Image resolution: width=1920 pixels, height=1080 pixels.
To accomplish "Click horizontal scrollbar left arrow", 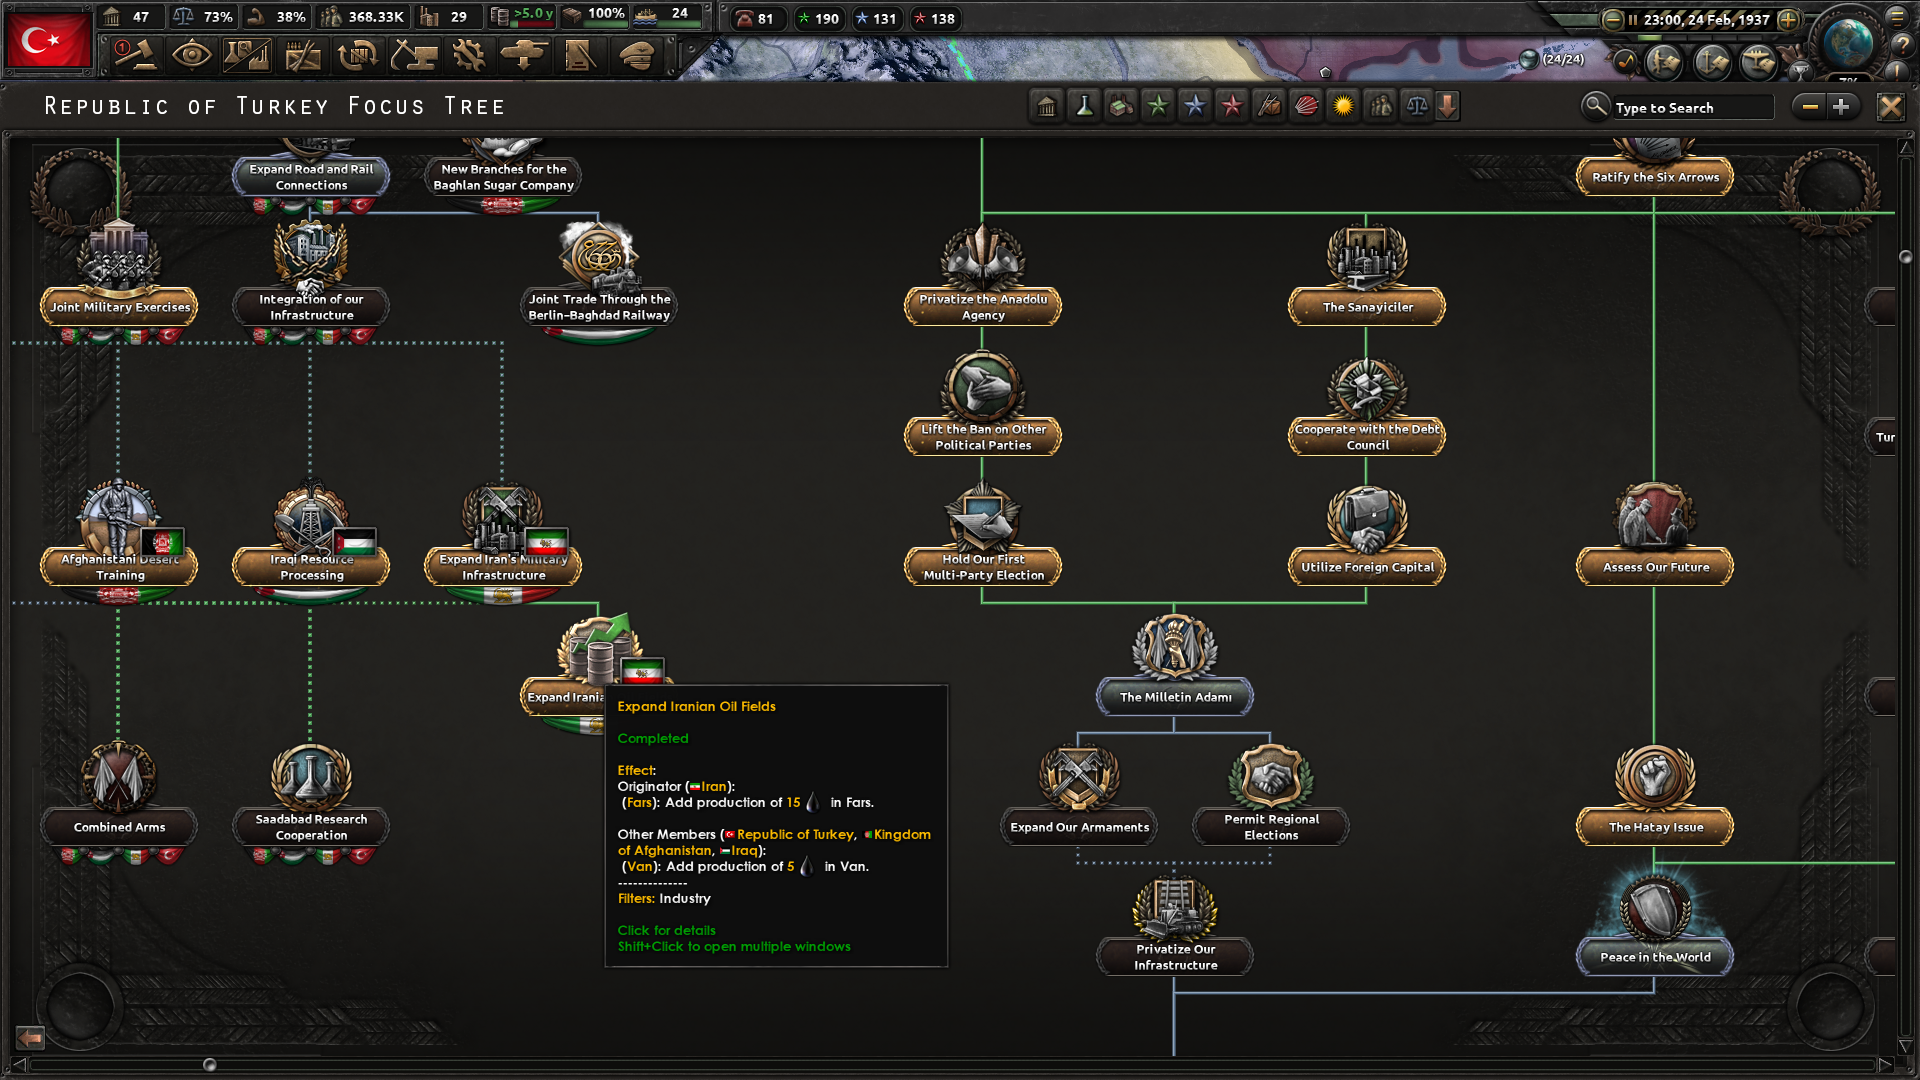I will tap(18, 1065).
